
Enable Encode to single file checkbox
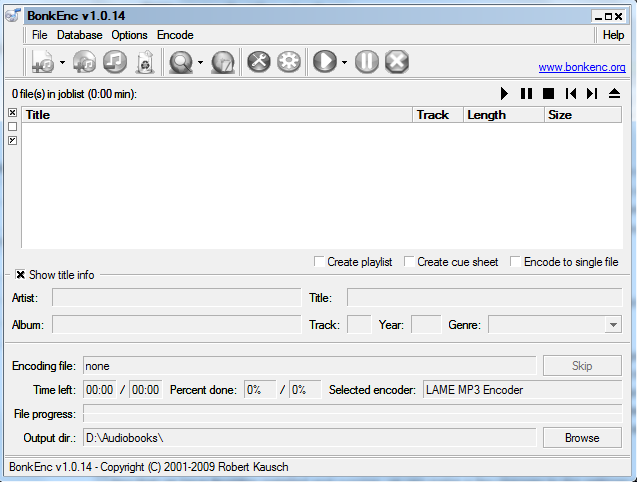point(515,262)
